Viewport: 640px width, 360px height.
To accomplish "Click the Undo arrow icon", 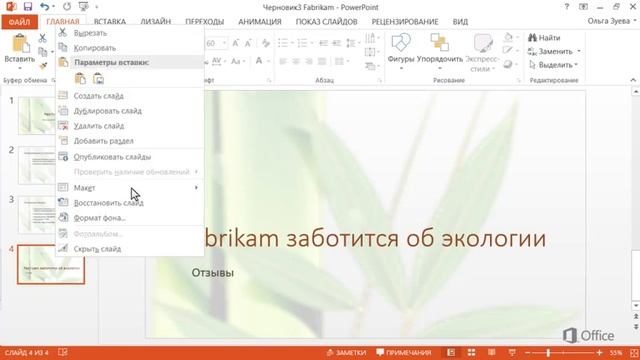I will click(x=44, y=7).
